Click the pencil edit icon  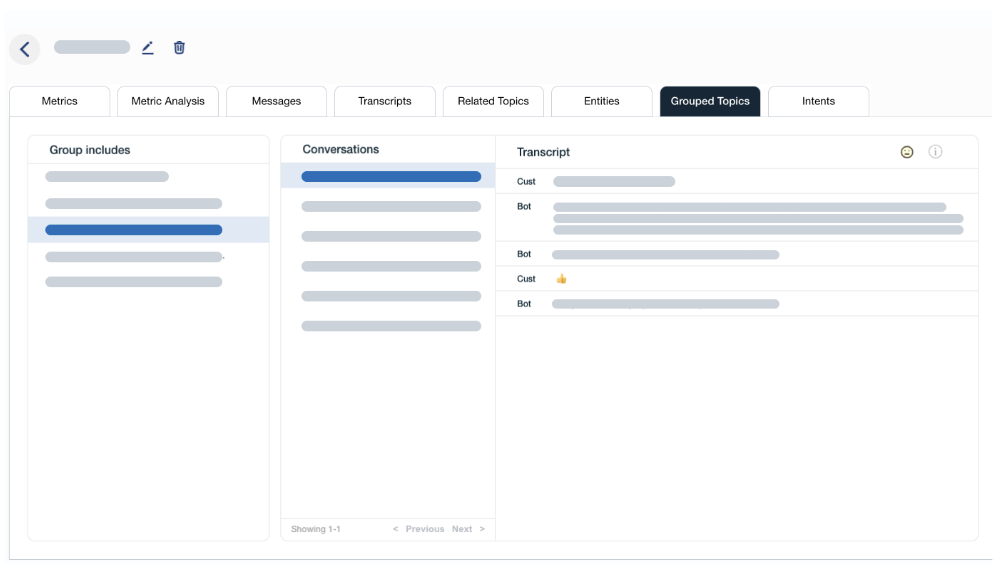[x=148, y=47]
